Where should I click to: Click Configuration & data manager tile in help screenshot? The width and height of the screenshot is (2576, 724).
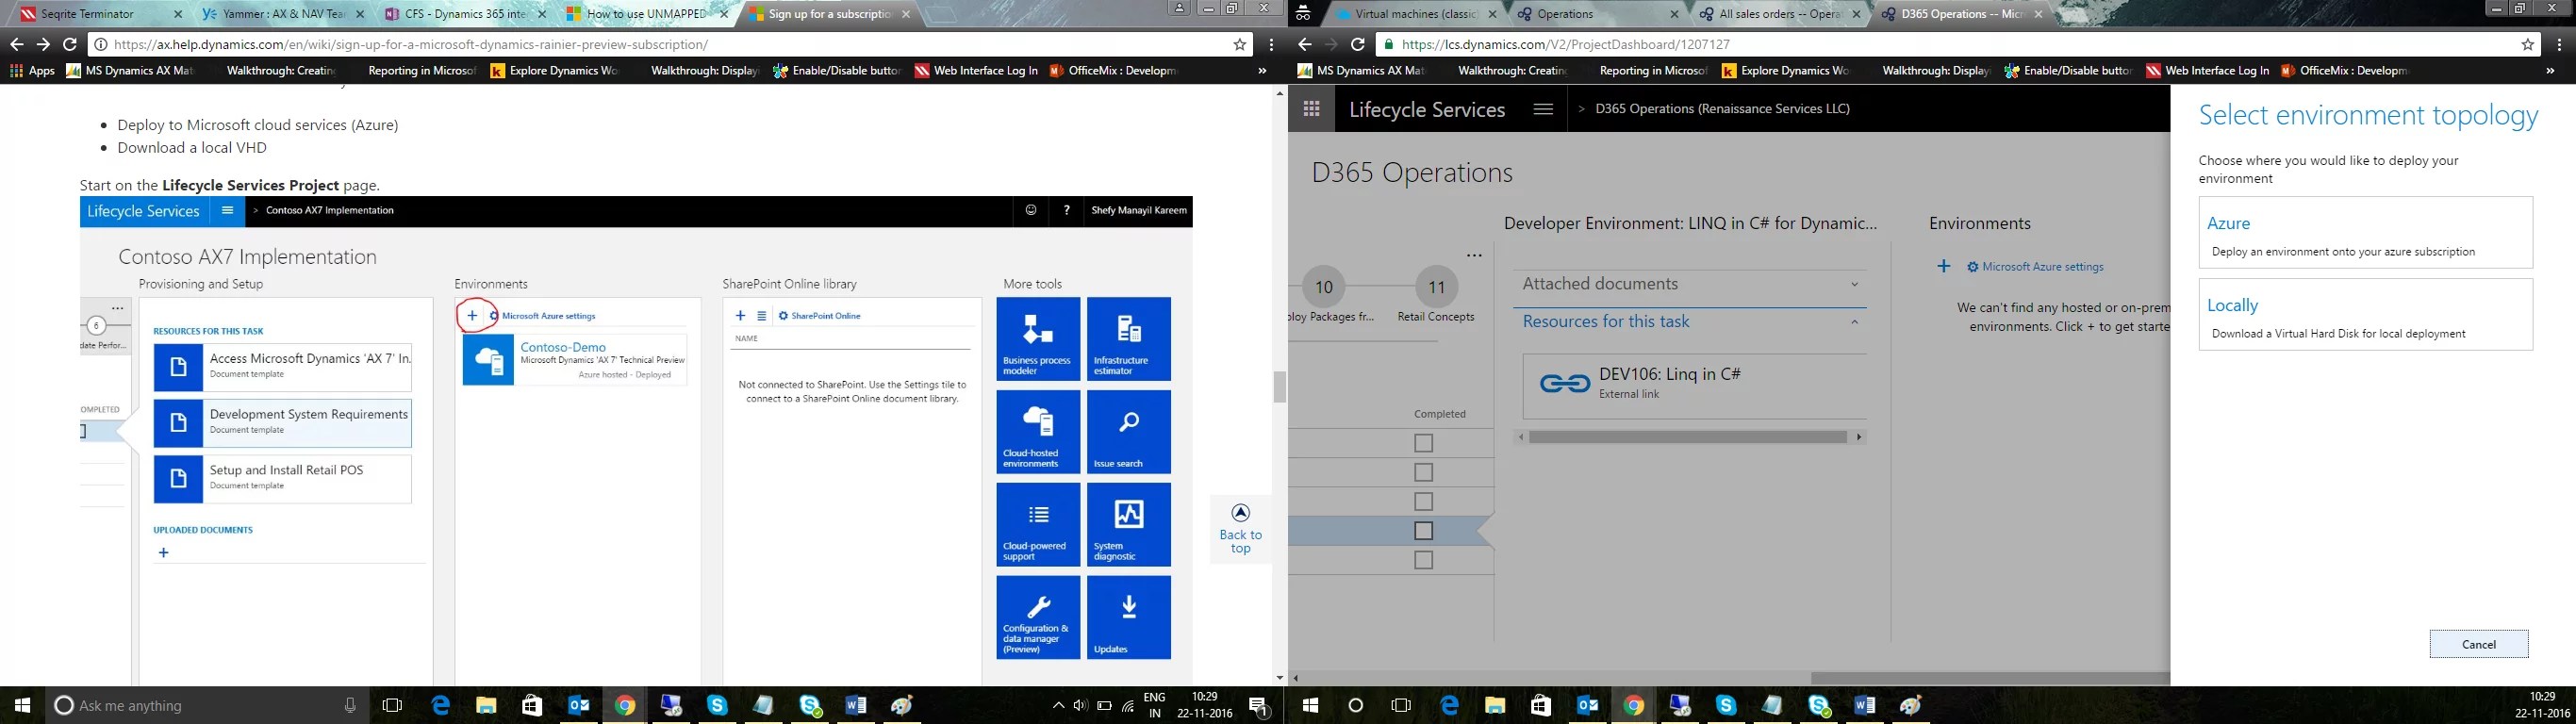[x=1038, y=618]
